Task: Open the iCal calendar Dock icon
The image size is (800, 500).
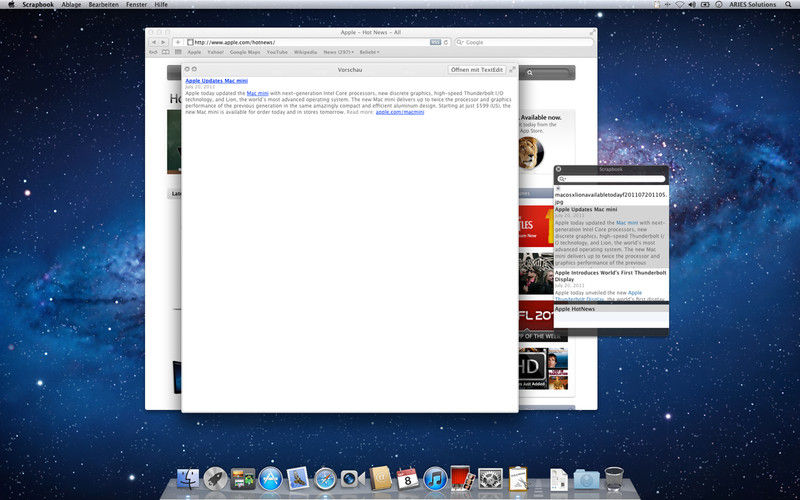Action: click(407, 479)
